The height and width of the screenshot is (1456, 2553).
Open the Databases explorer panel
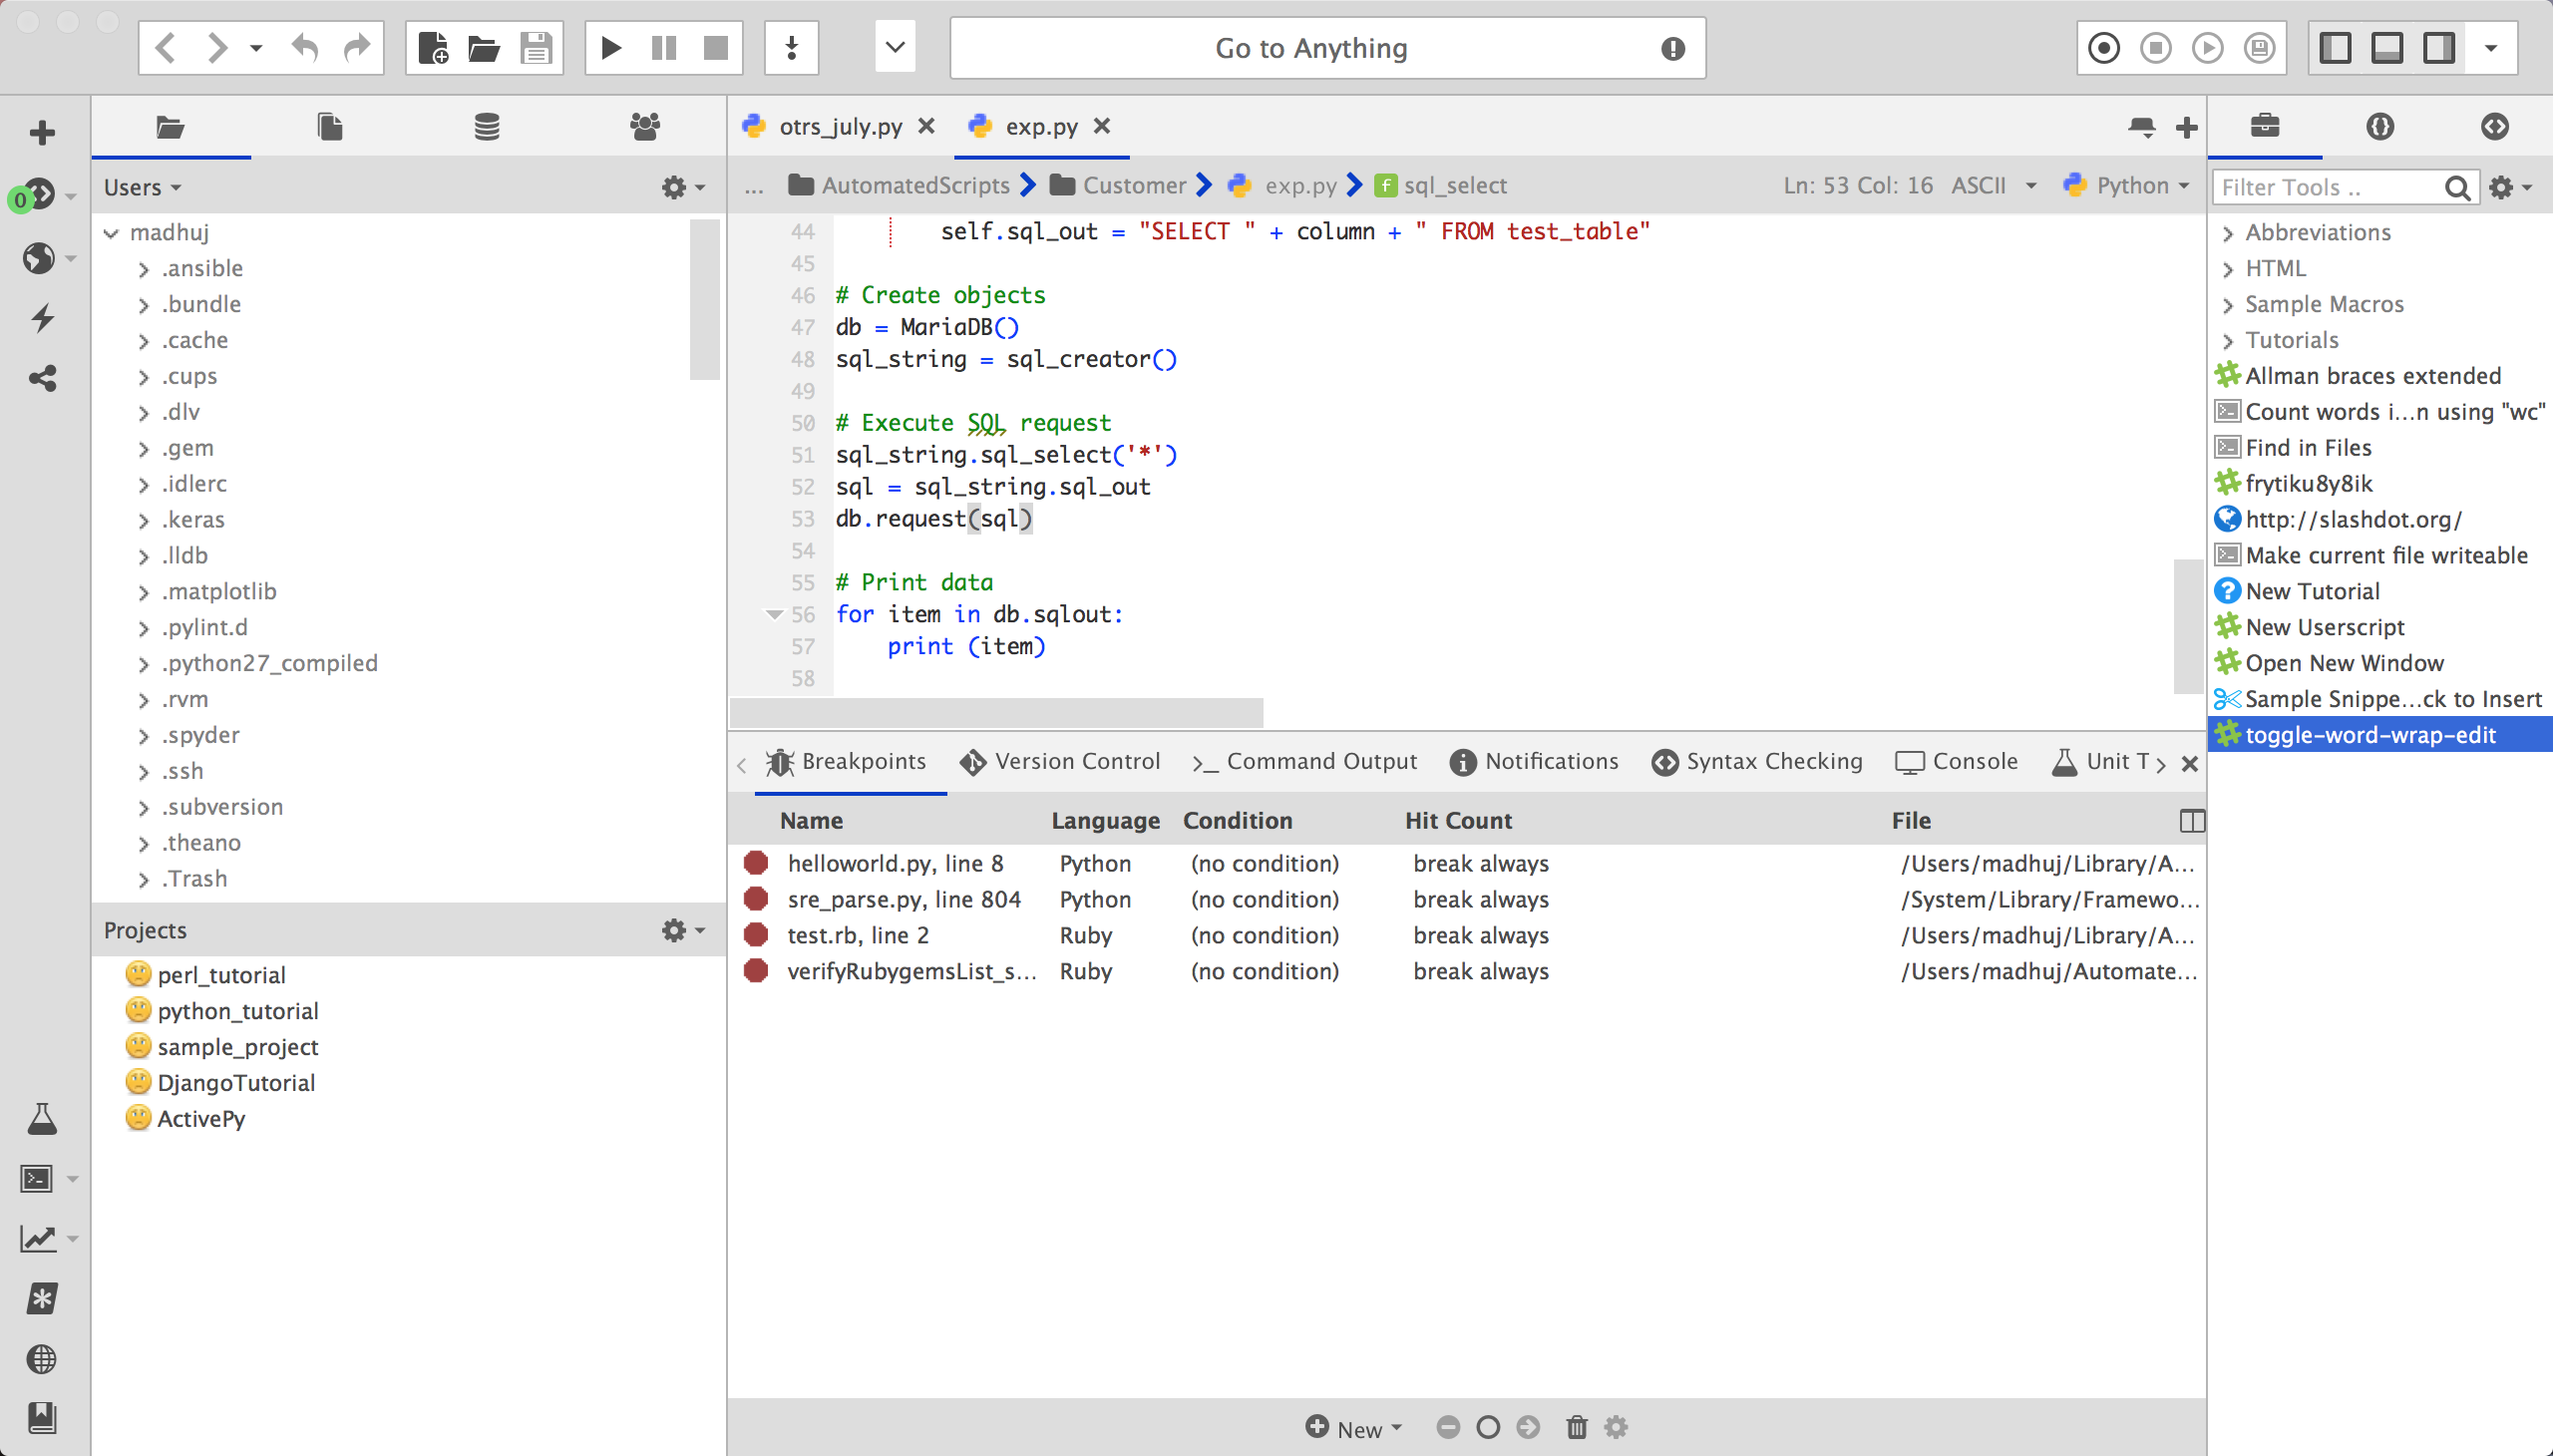pyautogui.click(x=487, y=127)
